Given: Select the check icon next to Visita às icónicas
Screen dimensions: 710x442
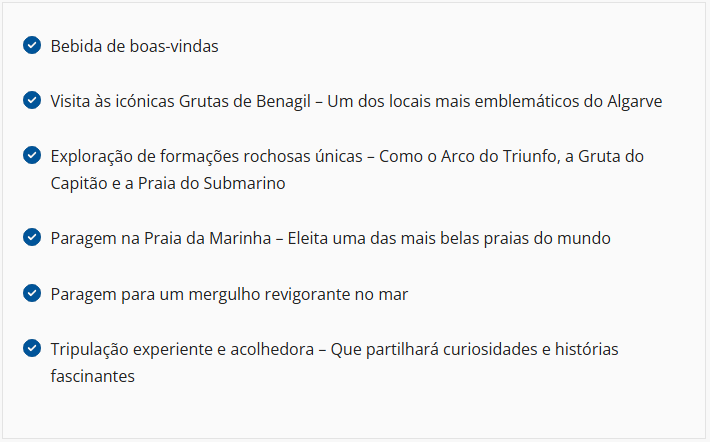Looking at the screenshot, I should pyautogui.click(x=32, y=100).
